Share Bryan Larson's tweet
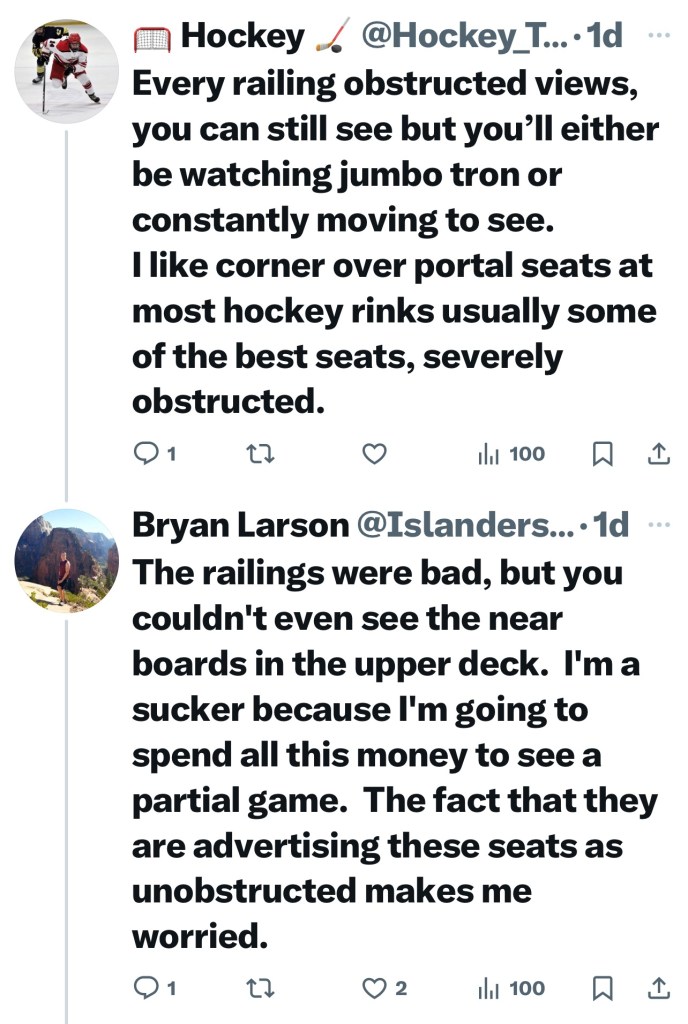The width and height of the screenshot is (688, 1024). [x=659, y=988]
